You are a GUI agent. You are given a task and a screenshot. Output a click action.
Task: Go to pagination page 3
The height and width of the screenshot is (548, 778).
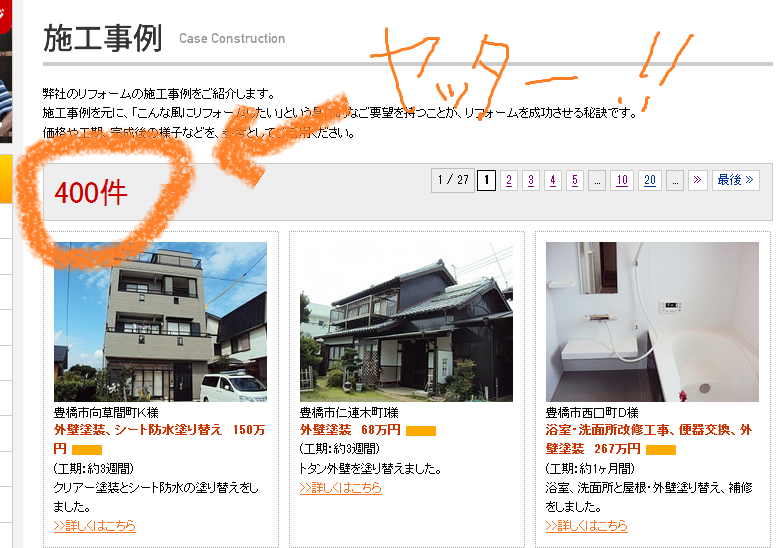click(530, 180)
